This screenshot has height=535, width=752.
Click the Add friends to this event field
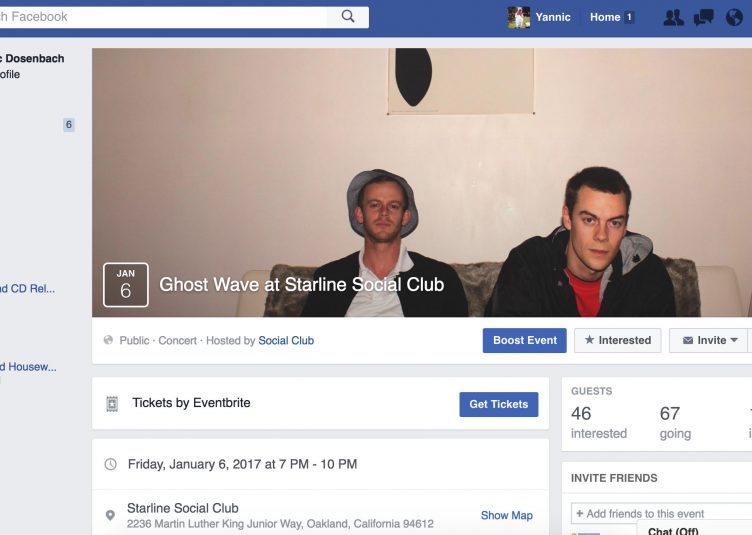(661, 513)
